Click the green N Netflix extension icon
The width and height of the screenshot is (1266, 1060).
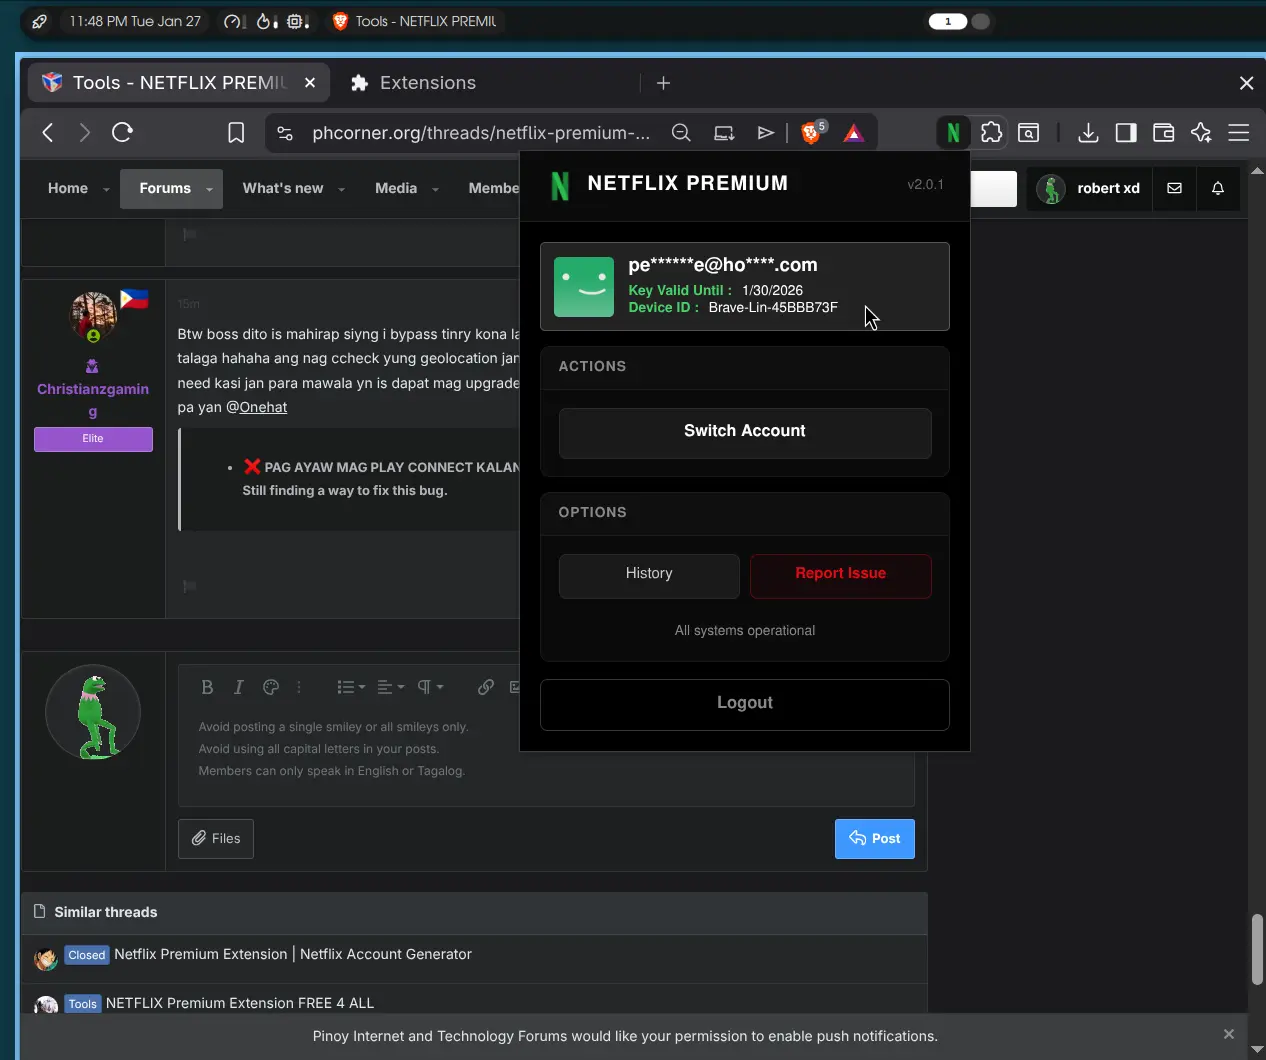953,132
